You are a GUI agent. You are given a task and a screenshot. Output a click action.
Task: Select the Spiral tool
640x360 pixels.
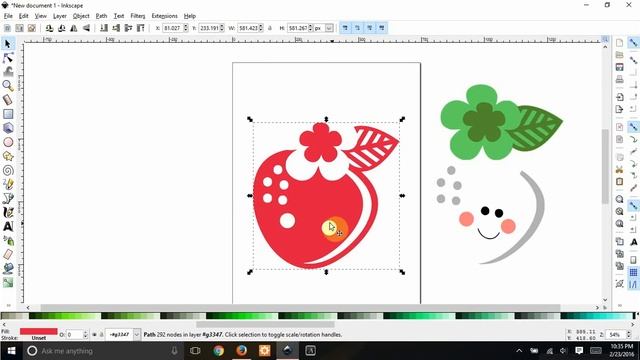[x=8, y=170]
